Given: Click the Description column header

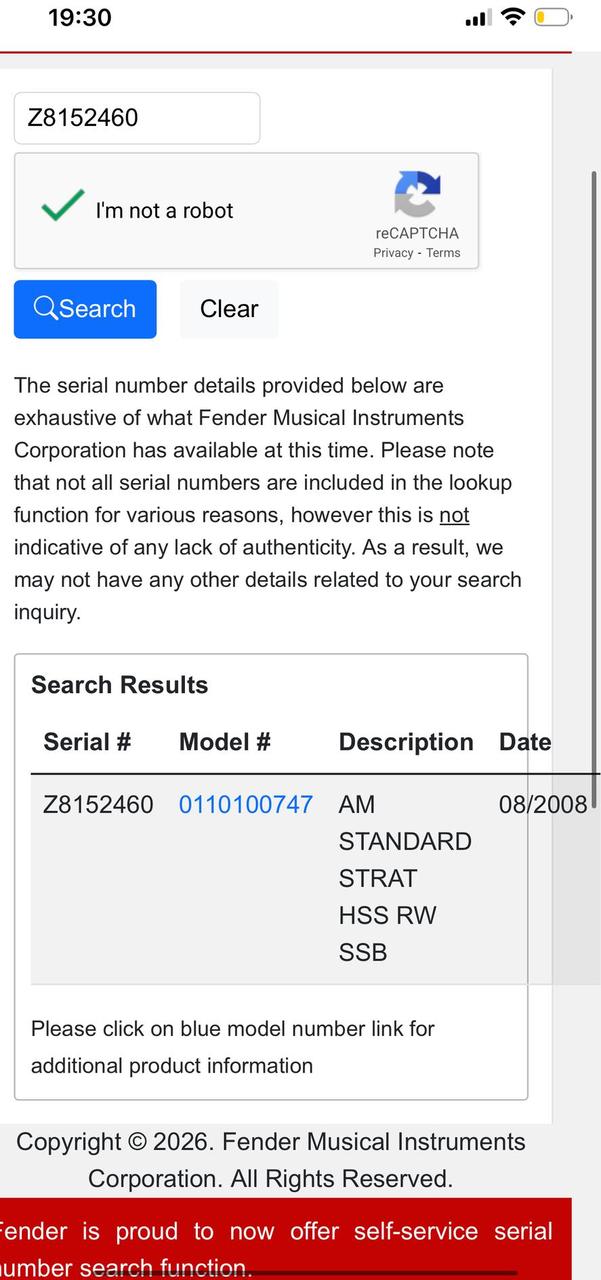Looking at the screenshot, I should [x=406, y=742].
